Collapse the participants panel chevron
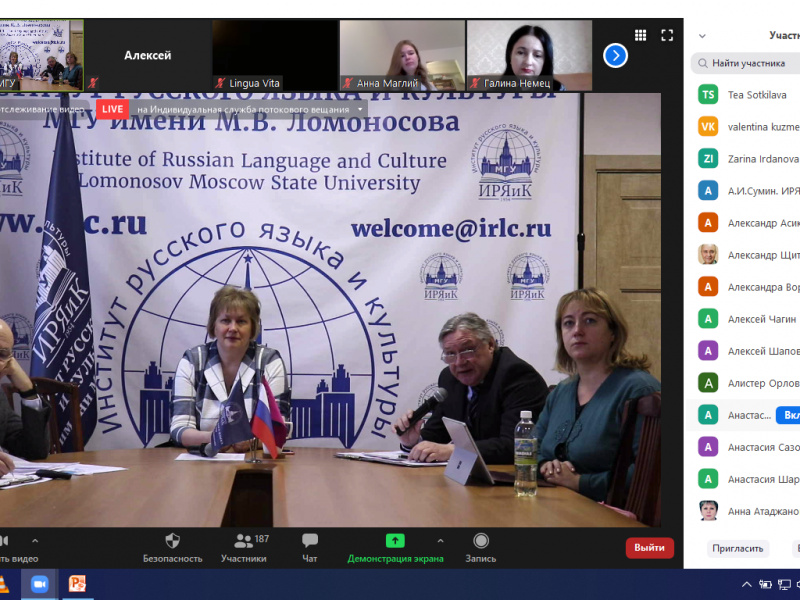 (x=702, y=36)
